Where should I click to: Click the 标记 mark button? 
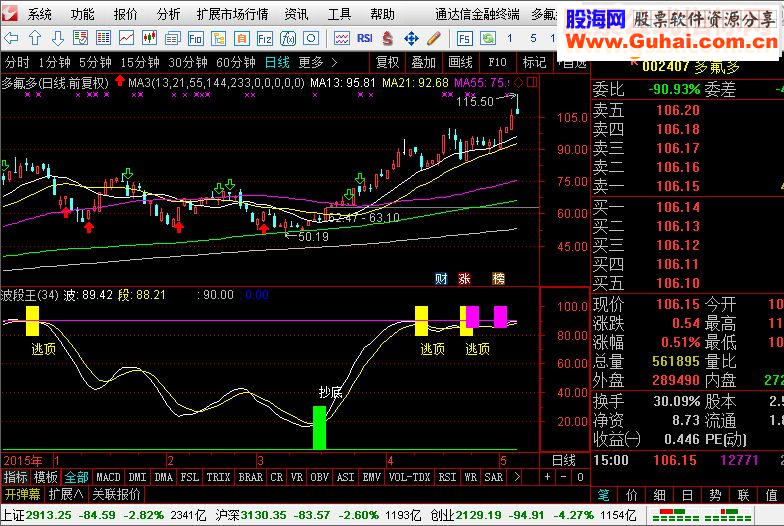(x=534, y=62)
